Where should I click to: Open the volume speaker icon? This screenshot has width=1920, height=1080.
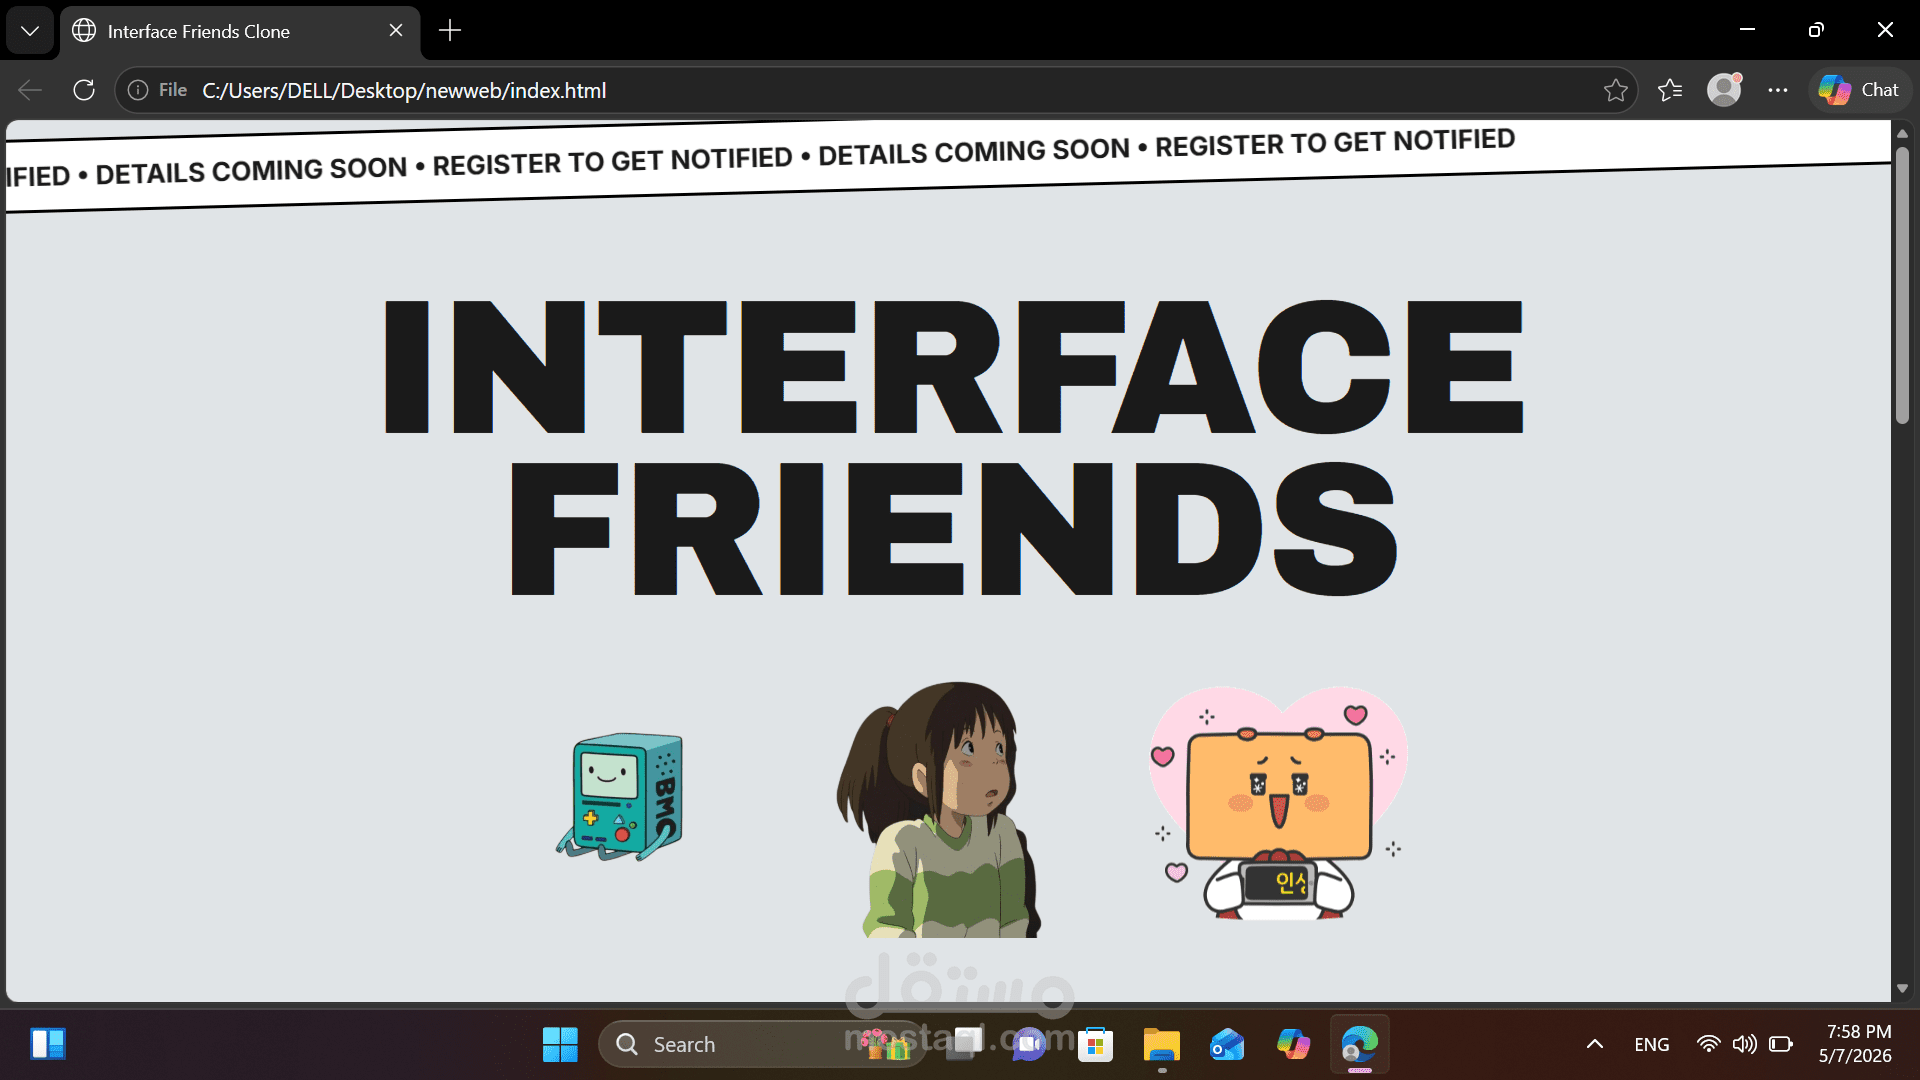pyautogui.click(x=1745, y=1044)
